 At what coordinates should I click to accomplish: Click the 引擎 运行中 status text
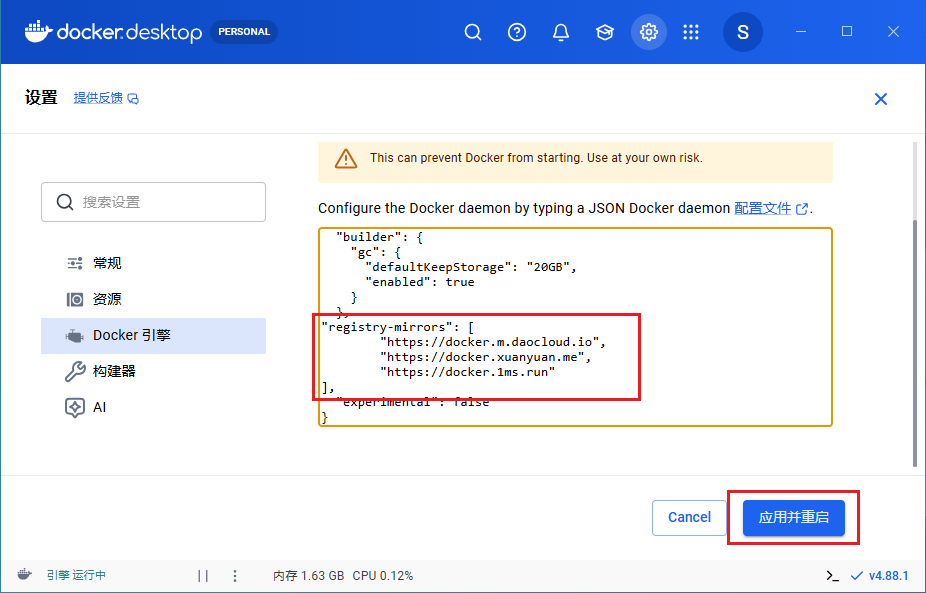click(x=76, y=575)
